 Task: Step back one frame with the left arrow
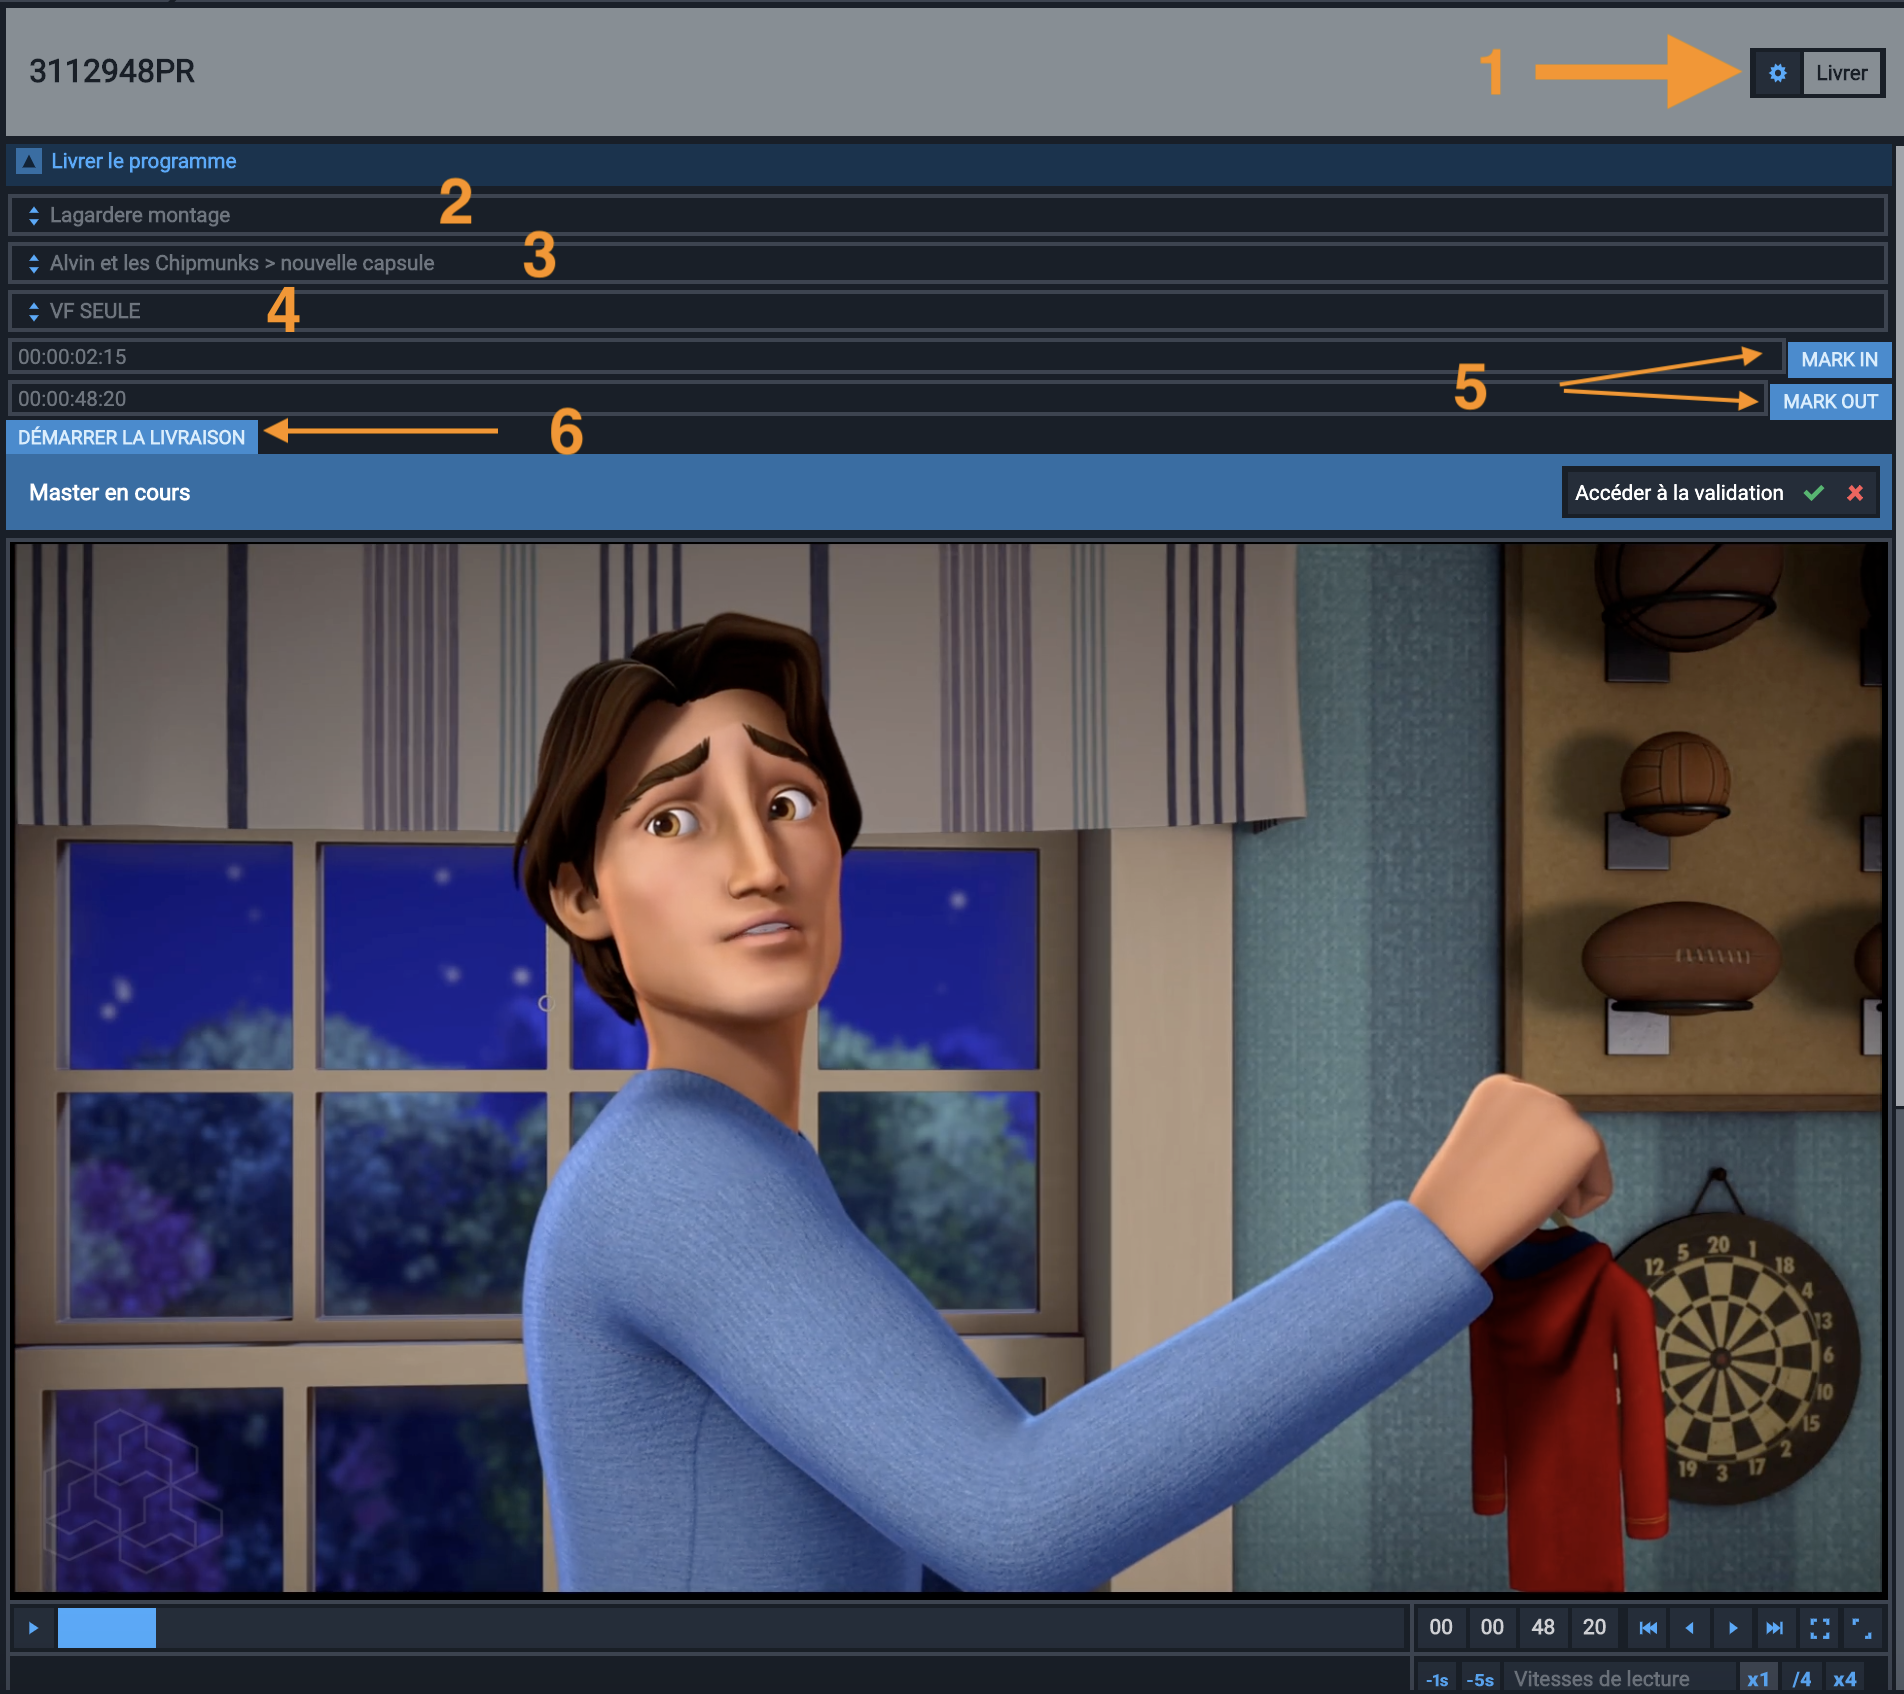coord(1690,1628)
